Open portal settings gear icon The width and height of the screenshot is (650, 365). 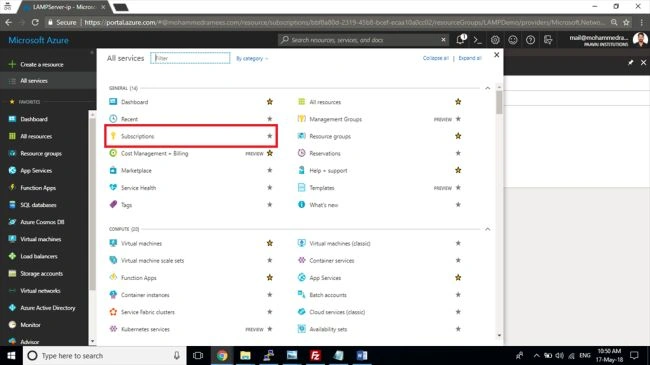pyautogui.click(x=495, y=40)
